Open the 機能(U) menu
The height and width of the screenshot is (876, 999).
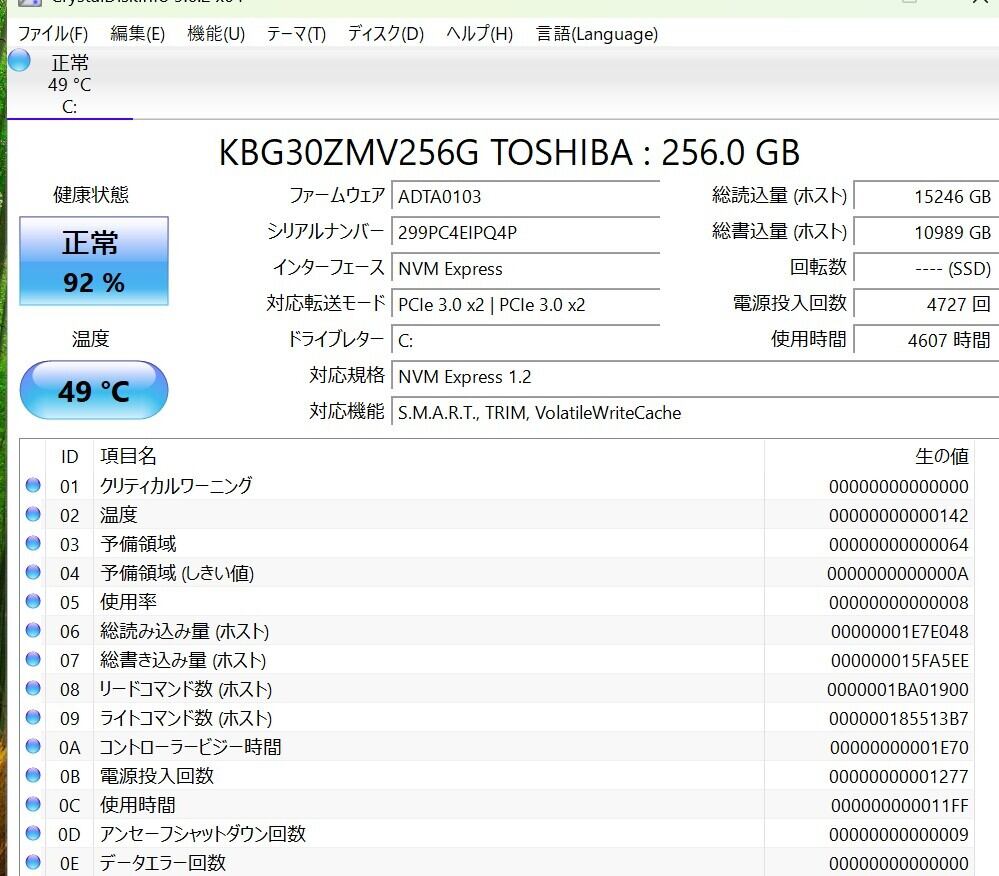(x=216, y=33)
